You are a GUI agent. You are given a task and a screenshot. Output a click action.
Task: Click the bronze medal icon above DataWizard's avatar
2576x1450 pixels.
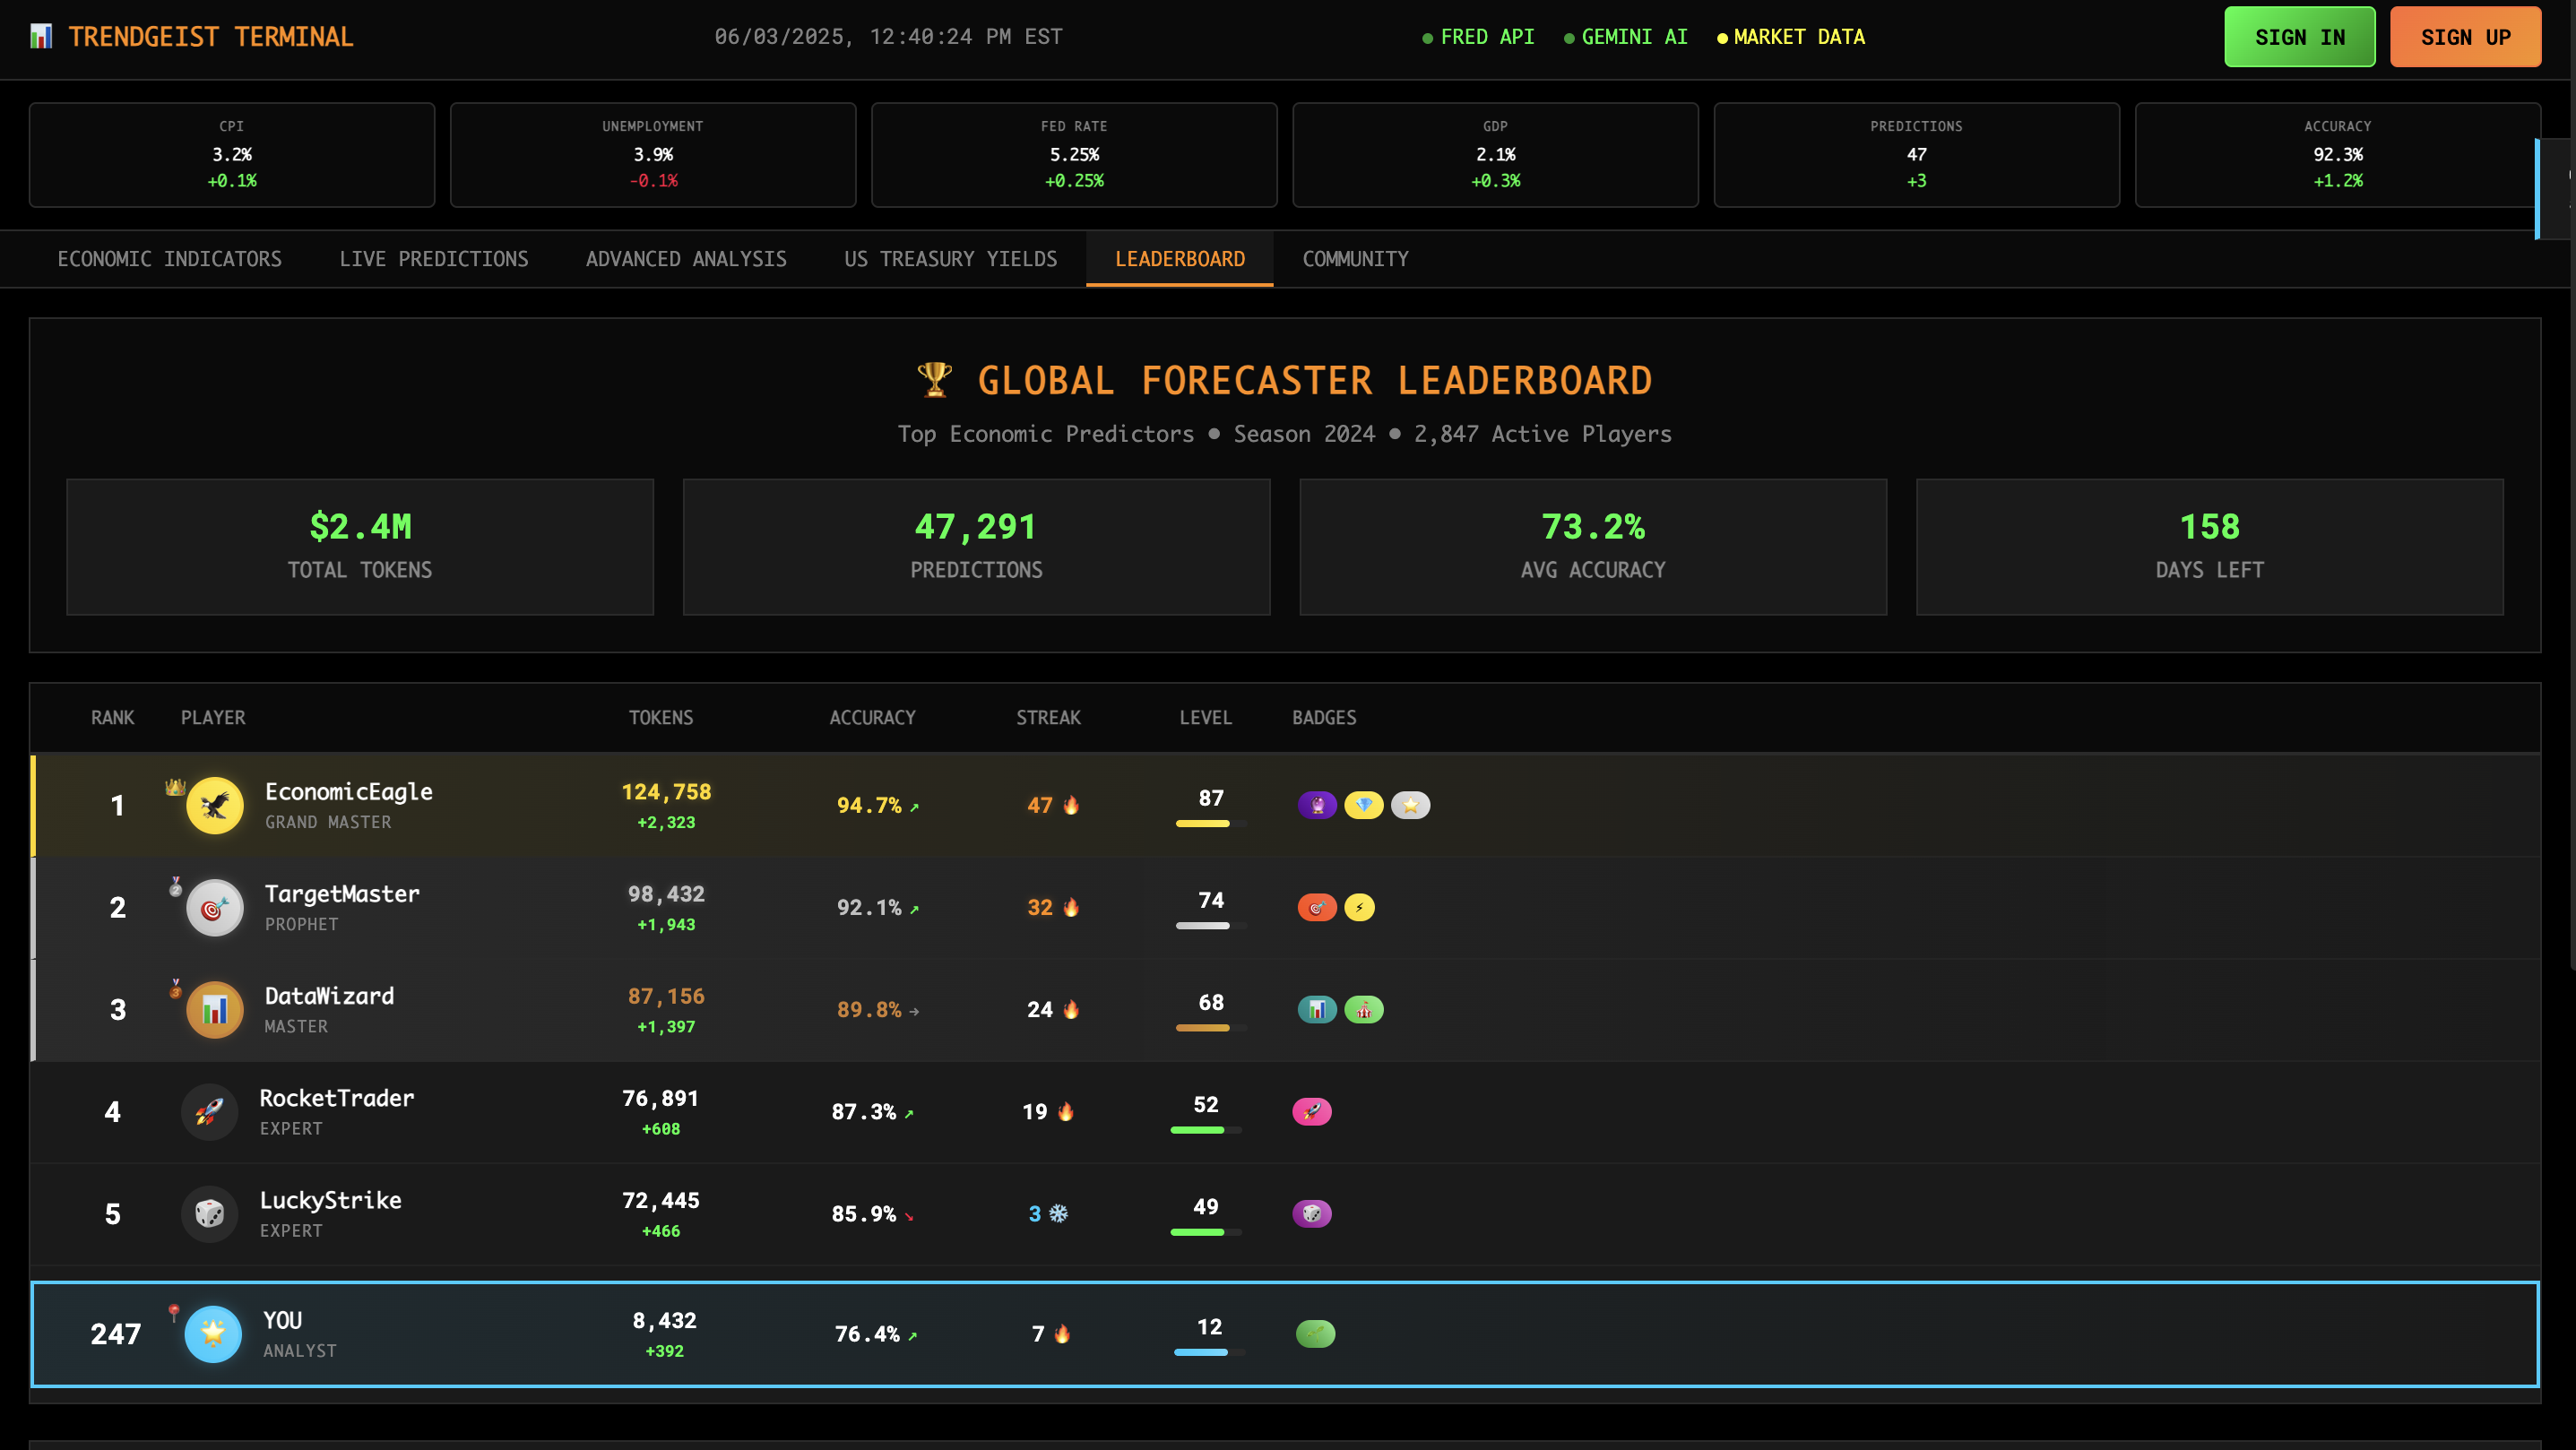[175, 988]
